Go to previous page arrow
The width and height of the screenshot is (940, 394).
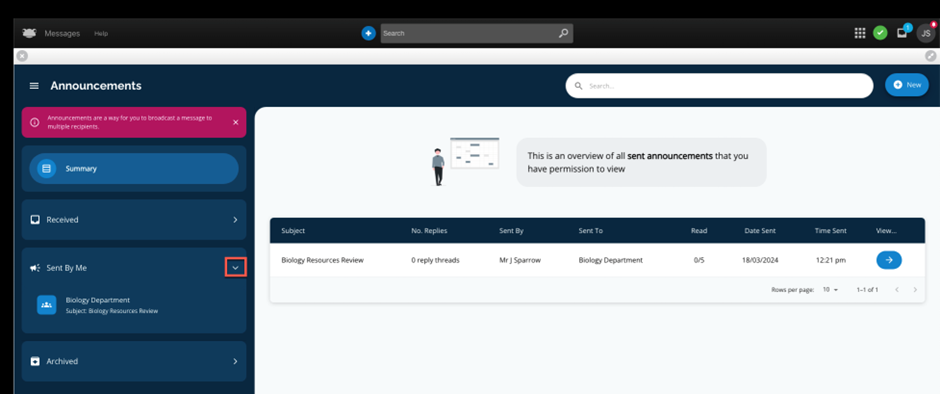point(897,290)
